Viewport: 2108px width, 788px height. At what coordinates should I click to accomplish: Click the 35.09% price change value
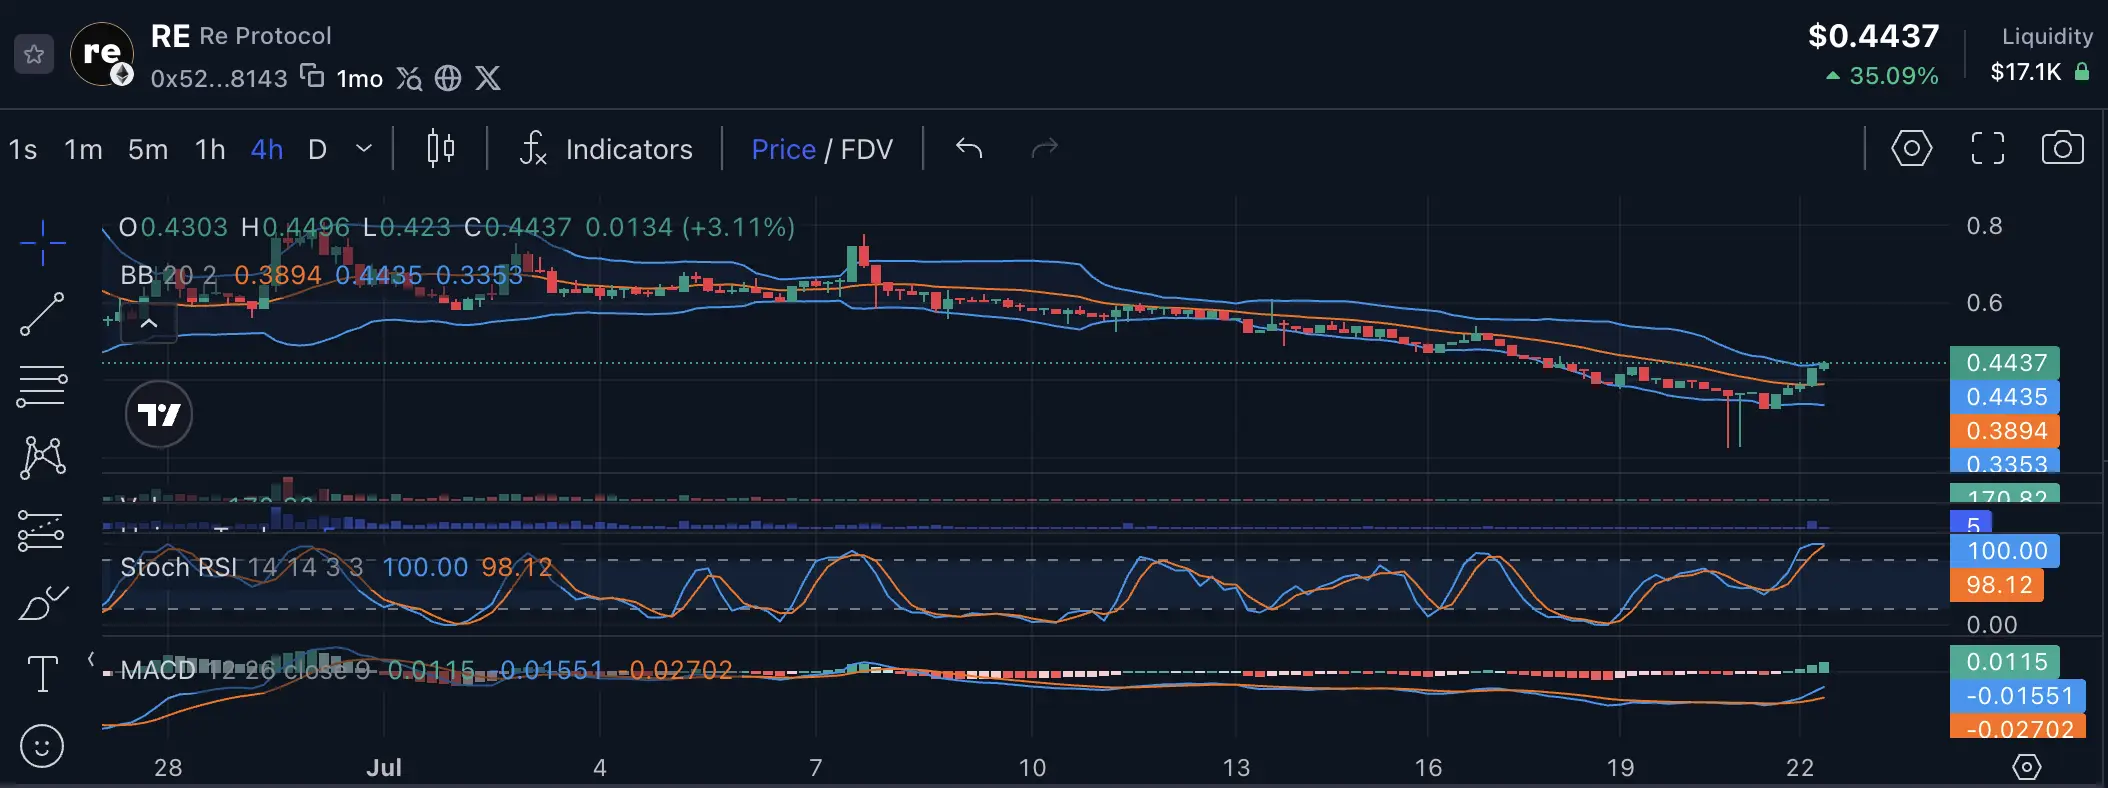coord(1894,76)
